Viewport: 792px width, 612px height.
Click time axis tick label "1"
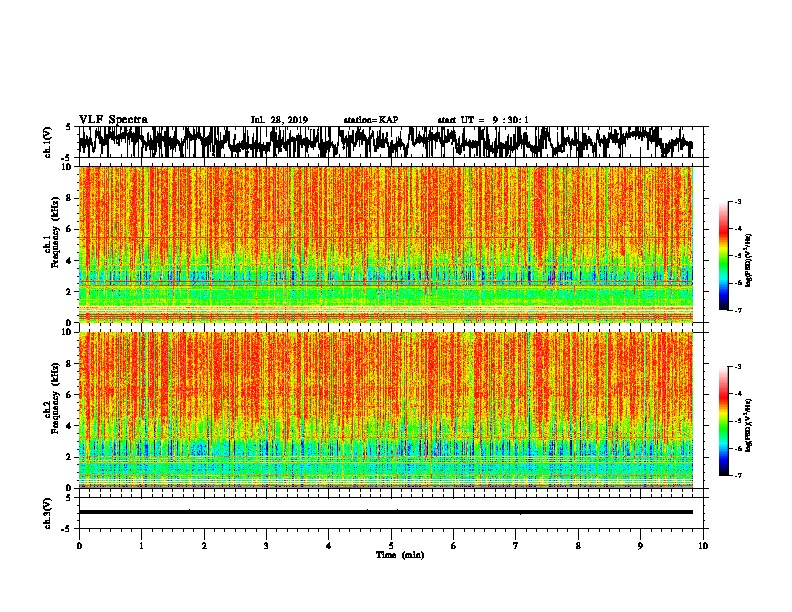click(x=141, y=546)
